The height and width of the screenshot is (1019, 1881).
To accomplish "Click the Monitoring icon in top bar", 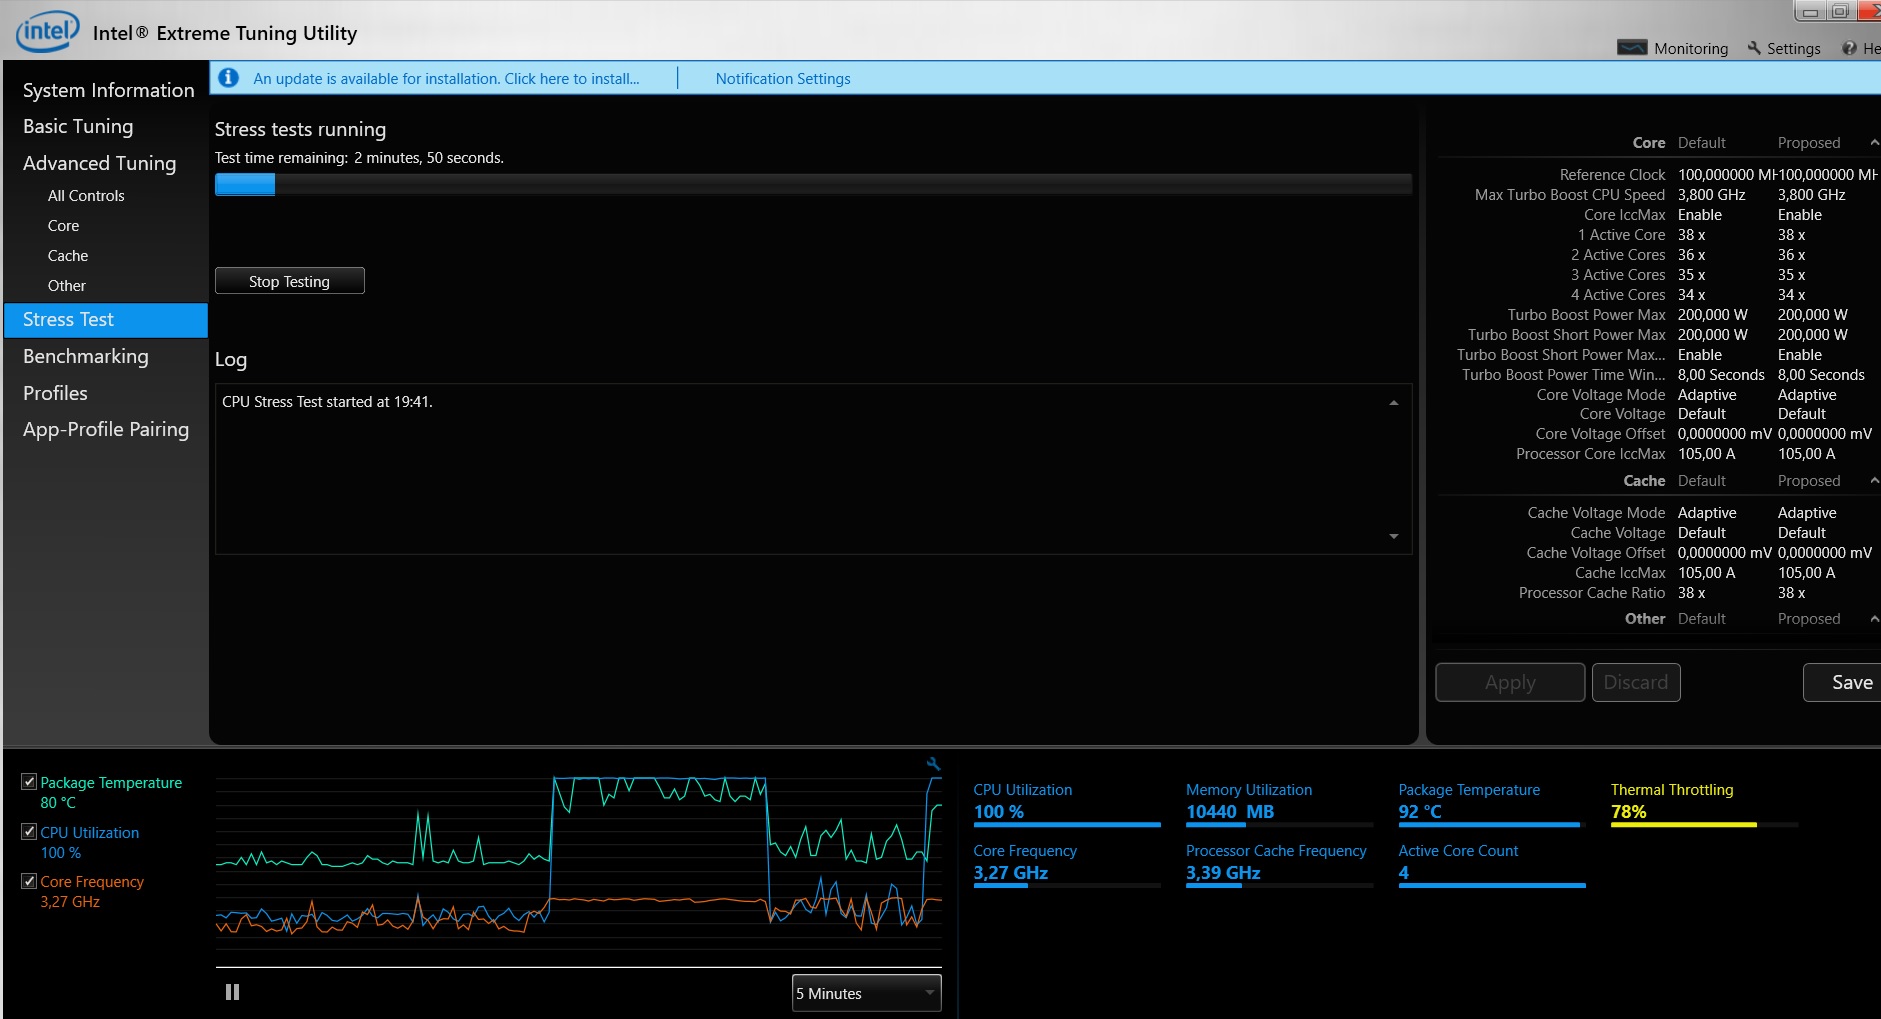I will coord(1632,48).
